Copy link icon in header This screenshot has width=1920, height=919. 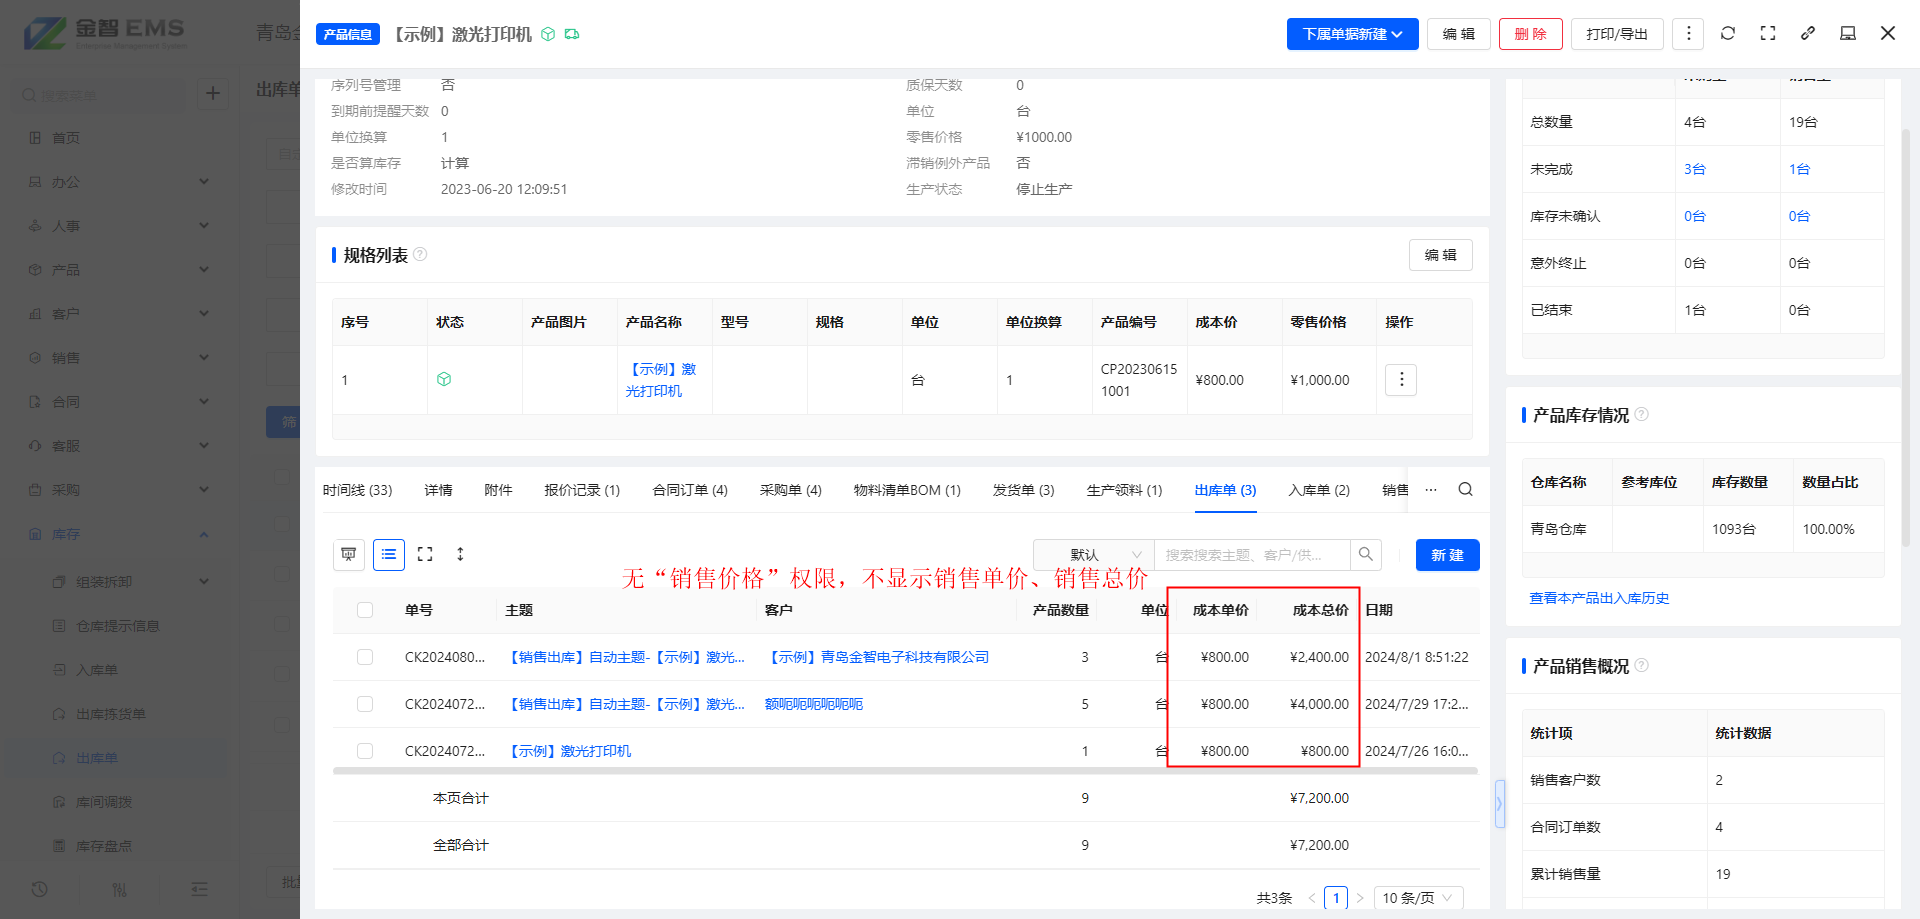[x=1808, y=33]
